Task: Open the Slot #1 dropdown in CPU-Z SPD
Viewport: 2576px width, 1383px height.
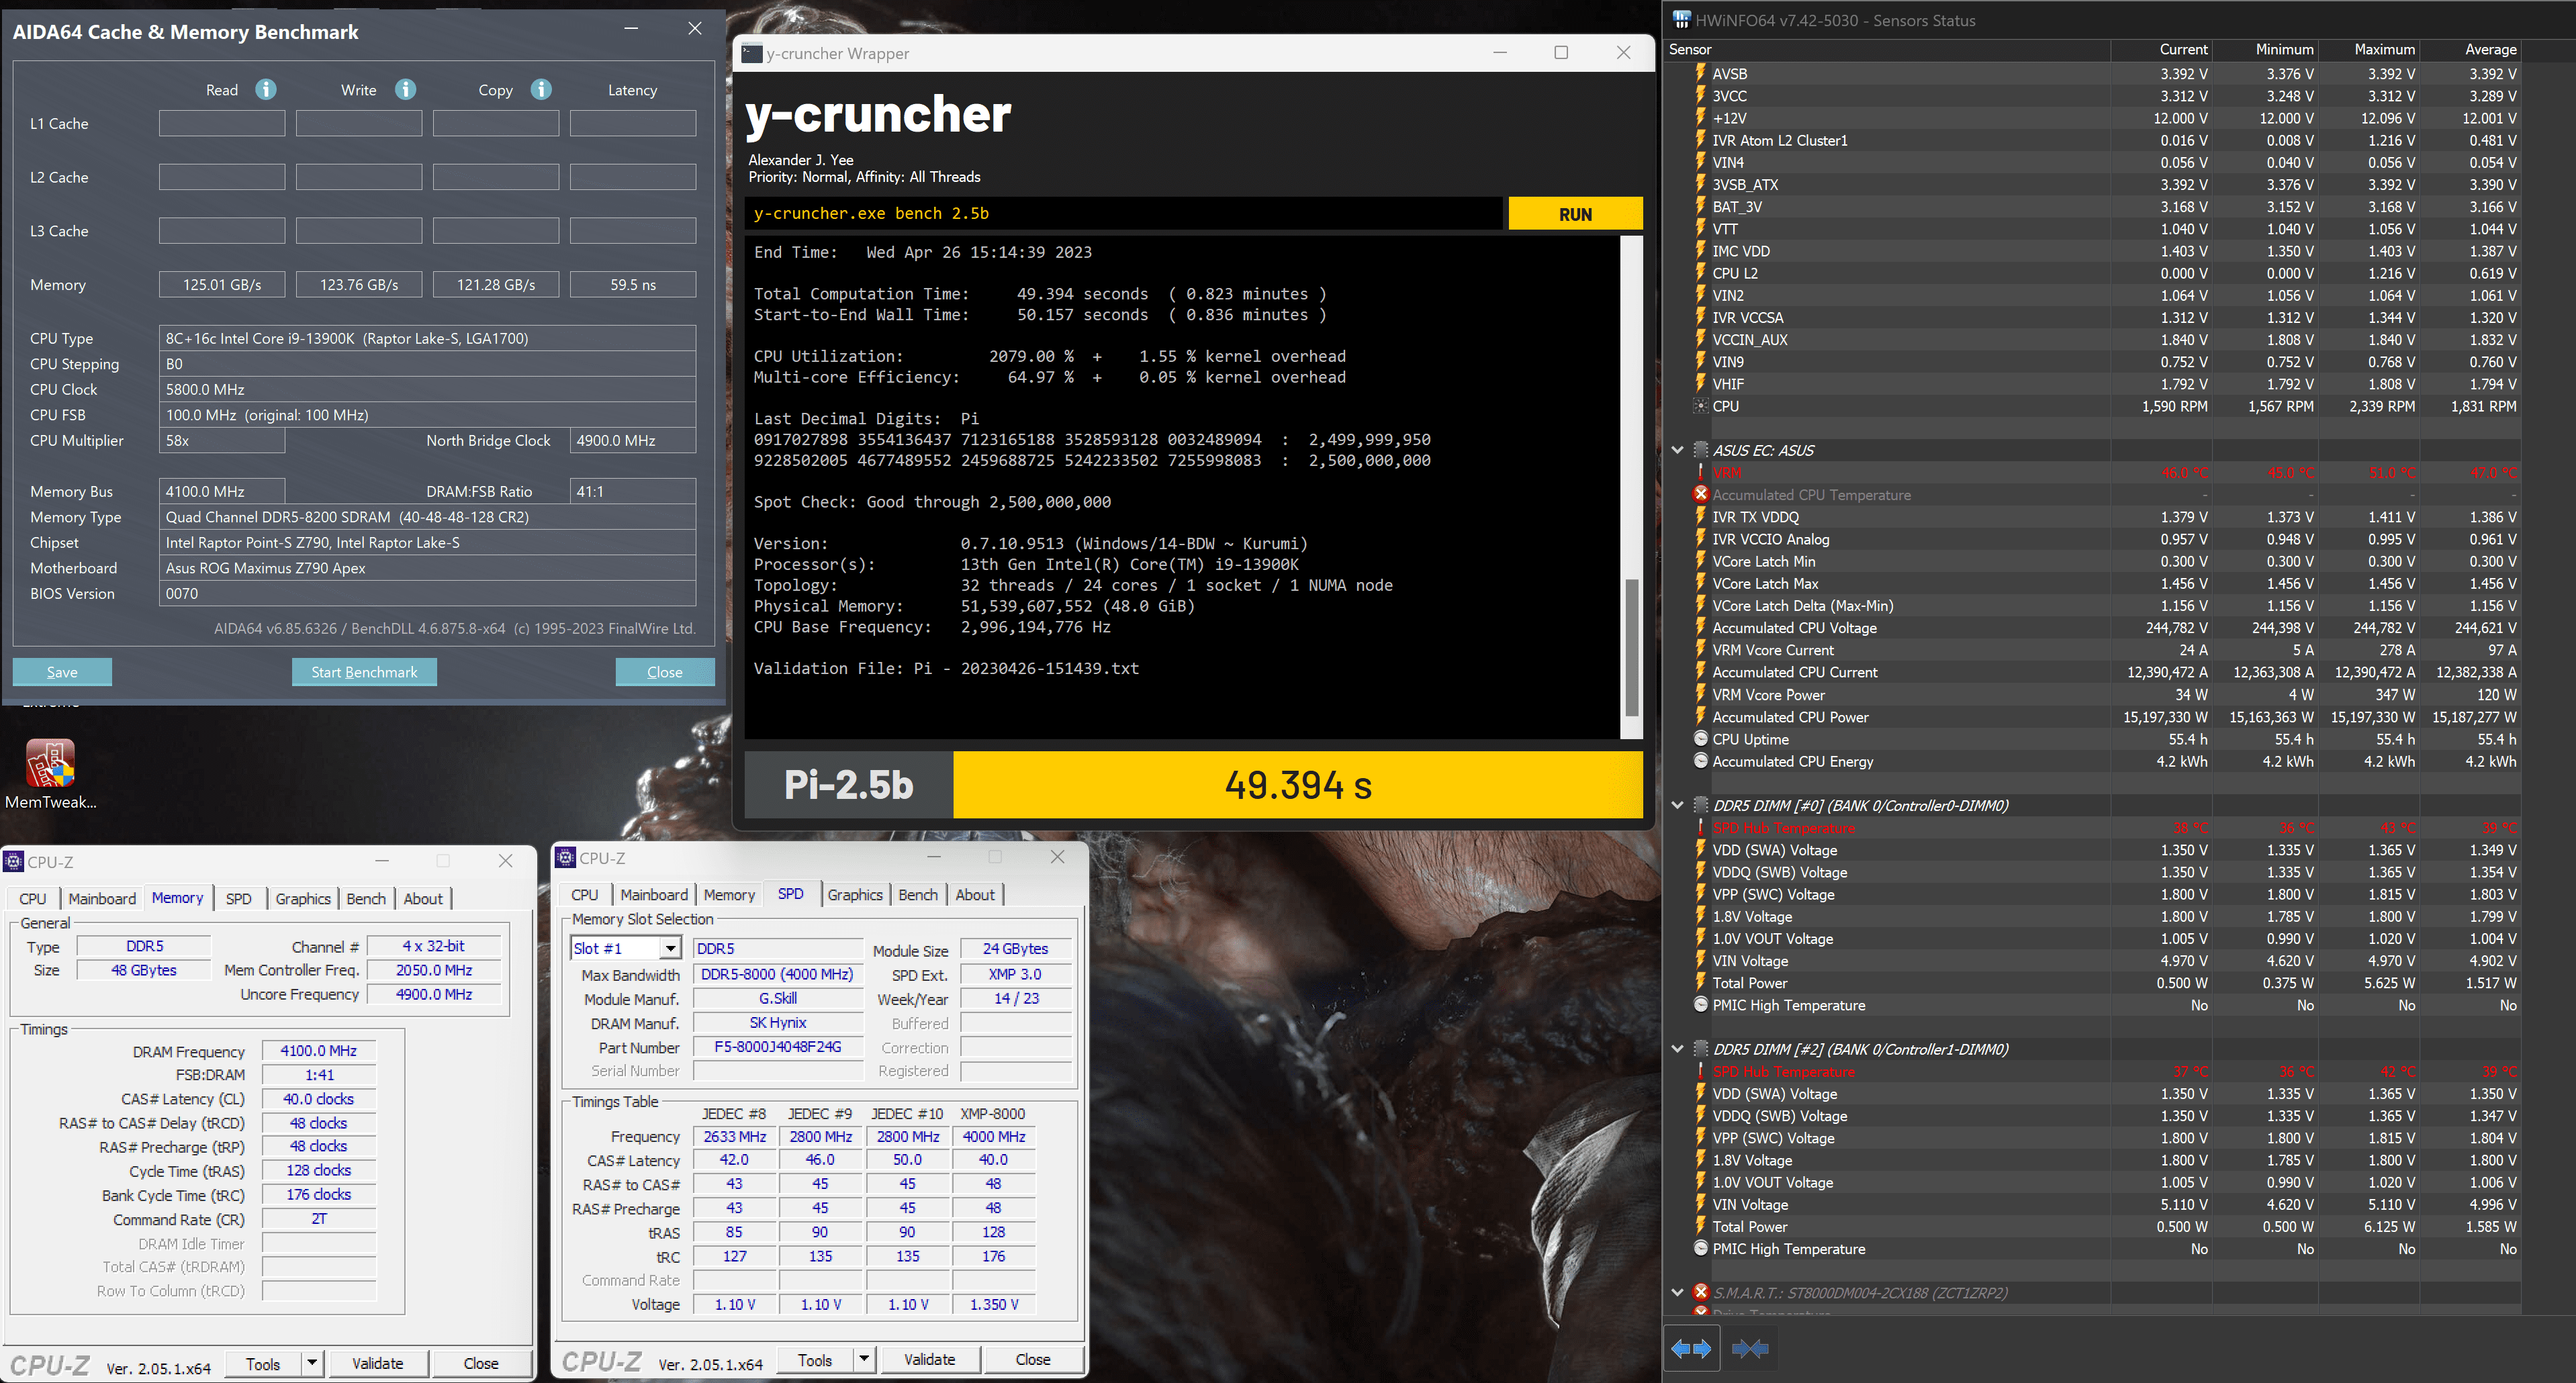Action: [x=670, y=948]
